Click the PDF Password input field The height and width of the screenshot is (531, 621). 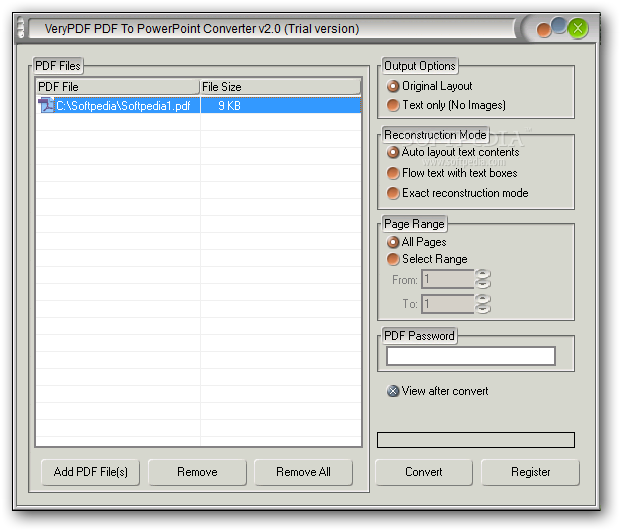(471, 356)
